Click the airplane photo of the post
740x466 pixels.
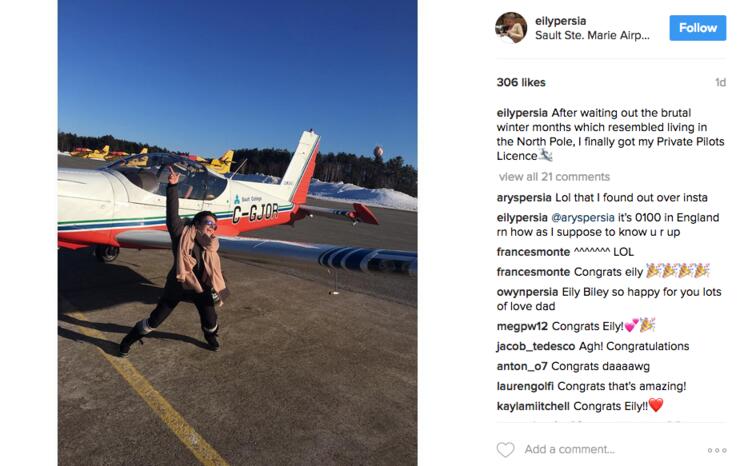click(237, 233)
